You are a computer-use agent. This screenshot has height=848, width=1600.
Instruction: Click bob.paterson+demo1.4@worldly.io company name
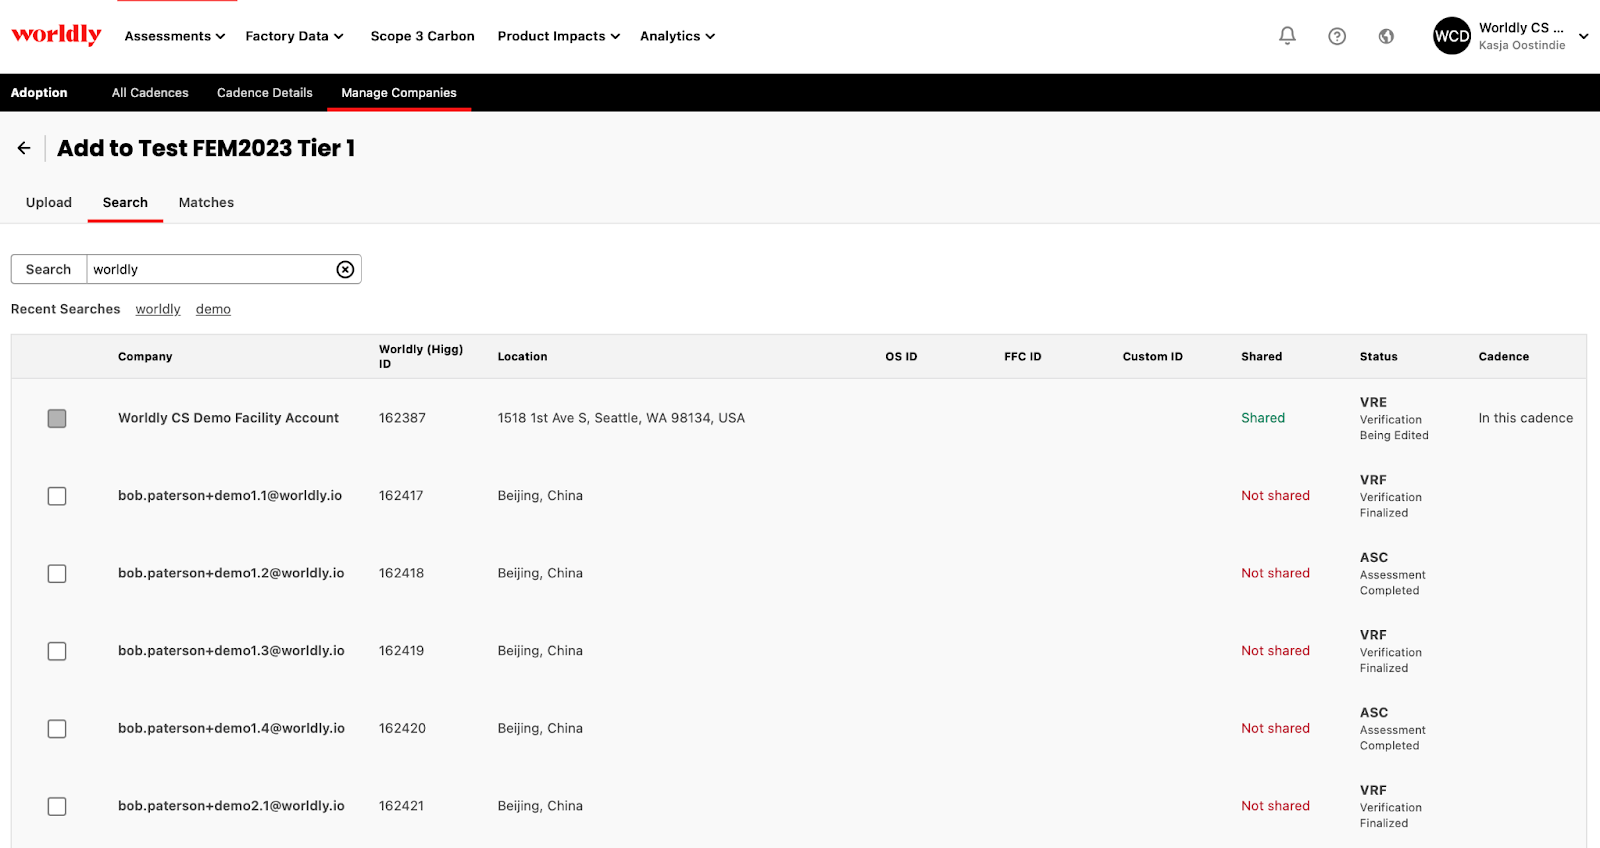point(231,728)
